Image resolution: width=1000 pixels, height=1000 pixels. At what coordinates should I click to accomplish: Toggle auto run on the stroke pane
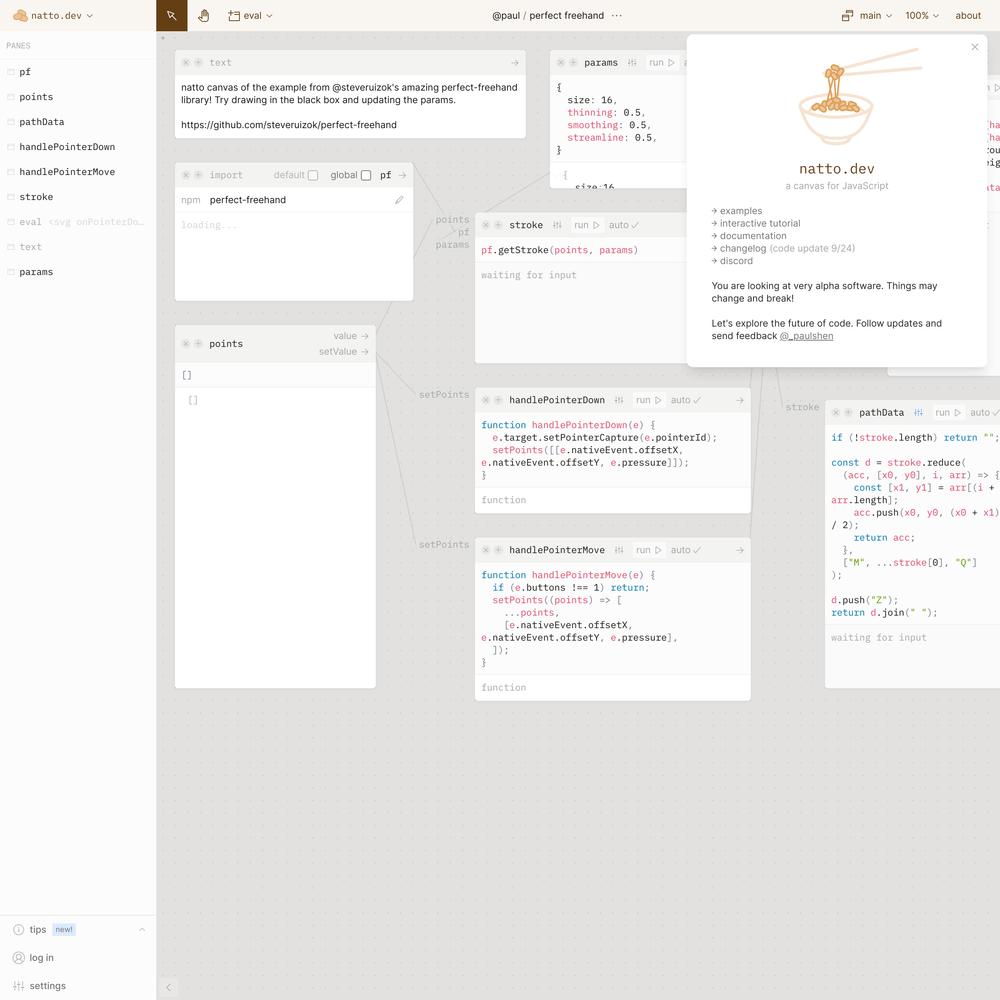[x=623, y=225]
